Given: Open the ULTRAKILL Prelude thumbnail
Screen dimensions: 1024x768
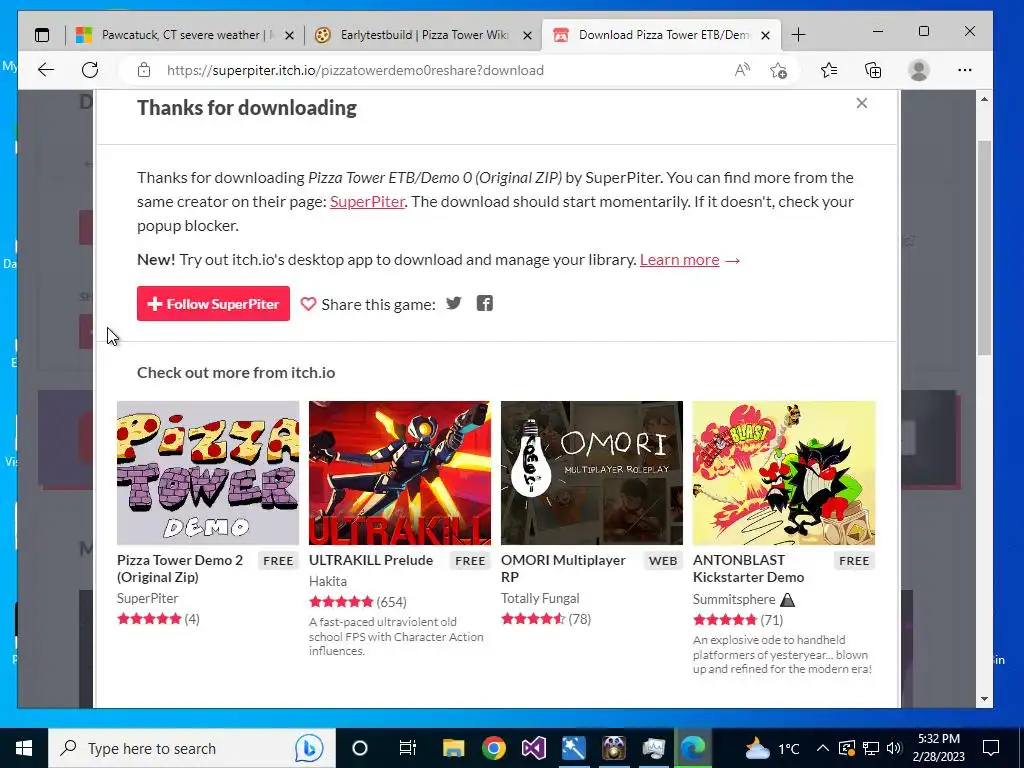Looking at the screenshot, I should (400, 473).
